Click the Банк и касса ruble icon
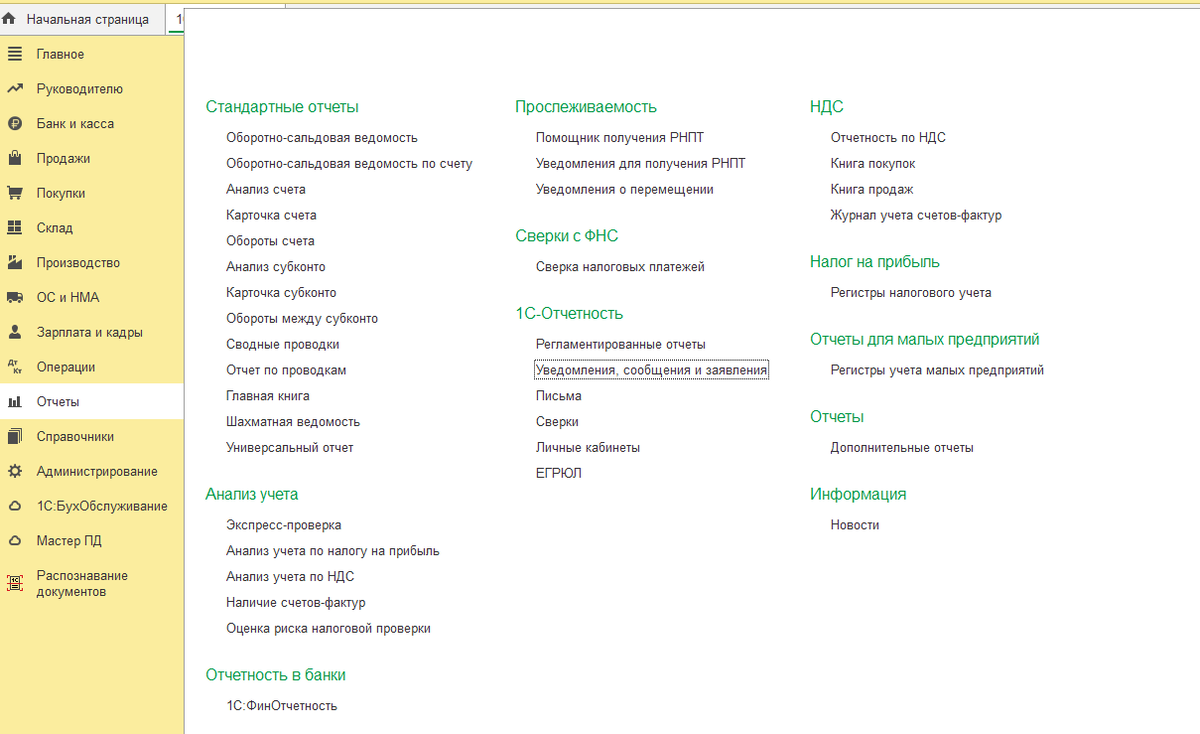The height and width of the screenshot is (734, 1200). click(x=15, y=124)
